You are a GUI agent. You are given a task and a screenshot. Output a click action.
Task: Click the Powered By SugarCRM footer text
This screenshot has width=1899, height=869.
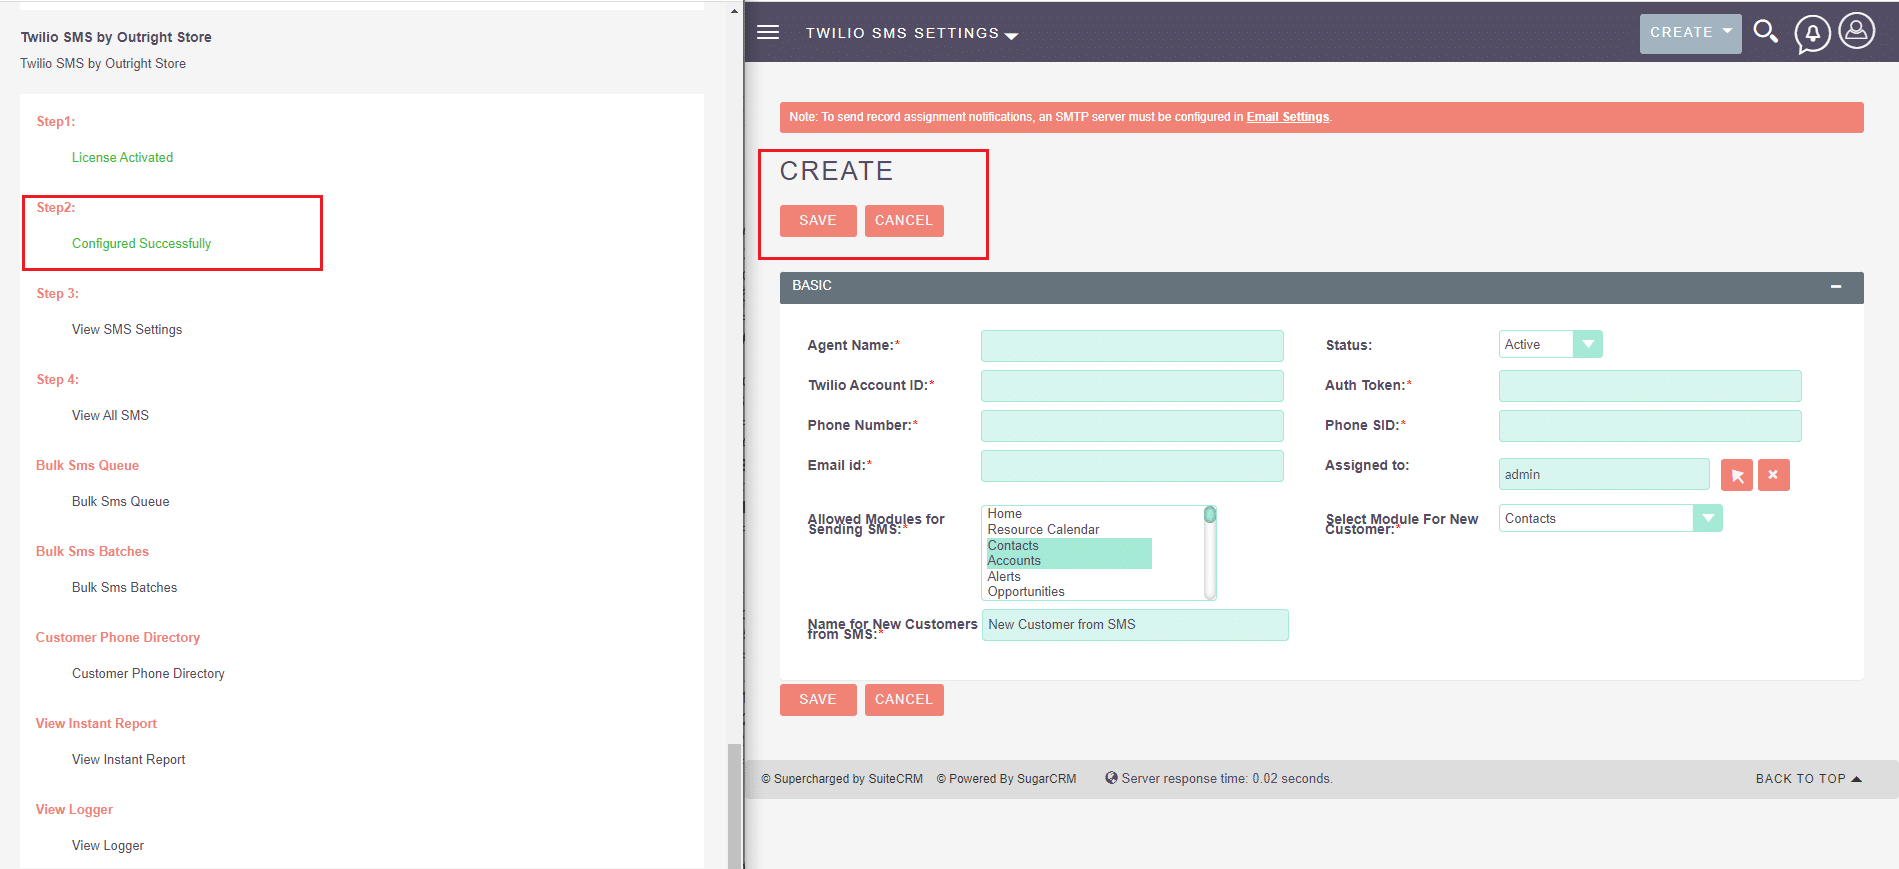tap(1006, 779)
